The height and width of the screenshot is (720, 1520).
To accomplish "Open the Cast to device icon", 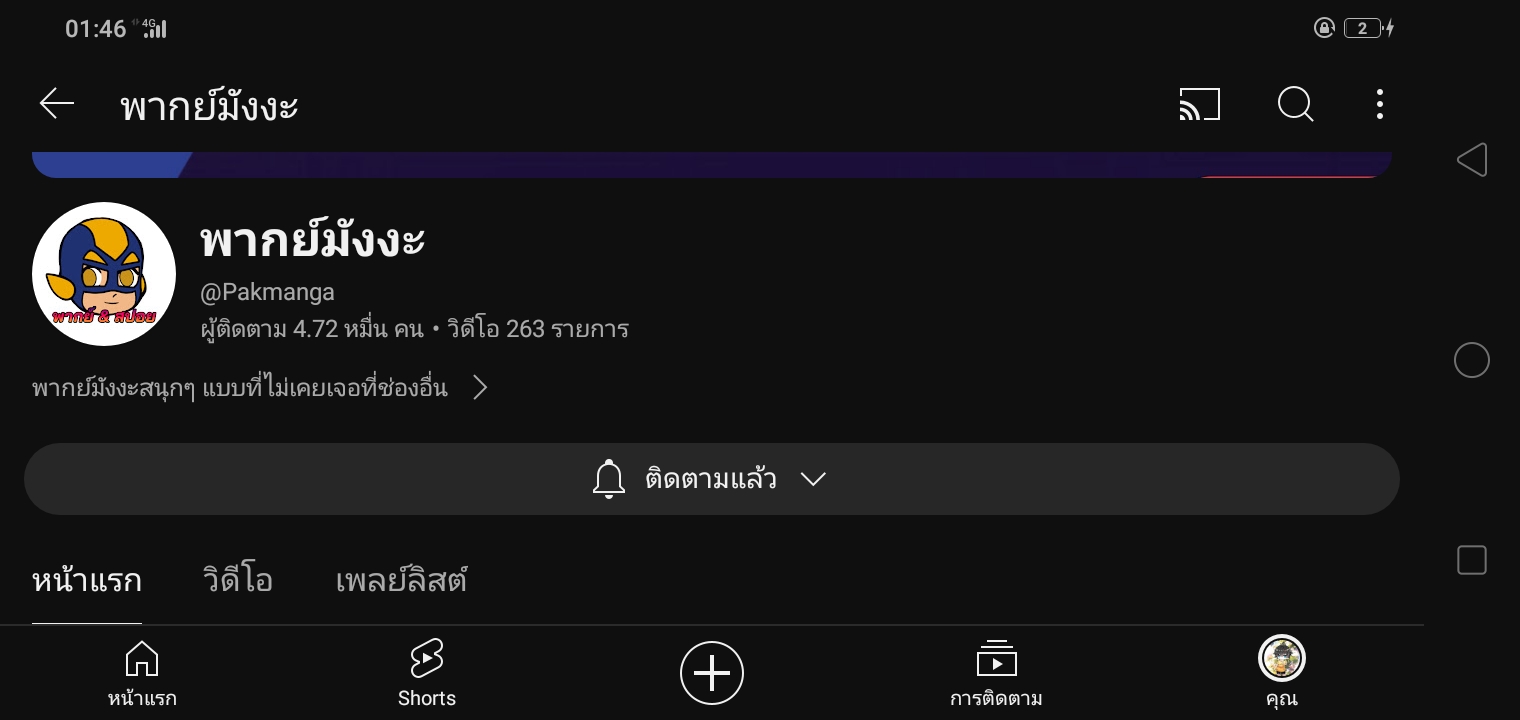I will [1200, 104].
